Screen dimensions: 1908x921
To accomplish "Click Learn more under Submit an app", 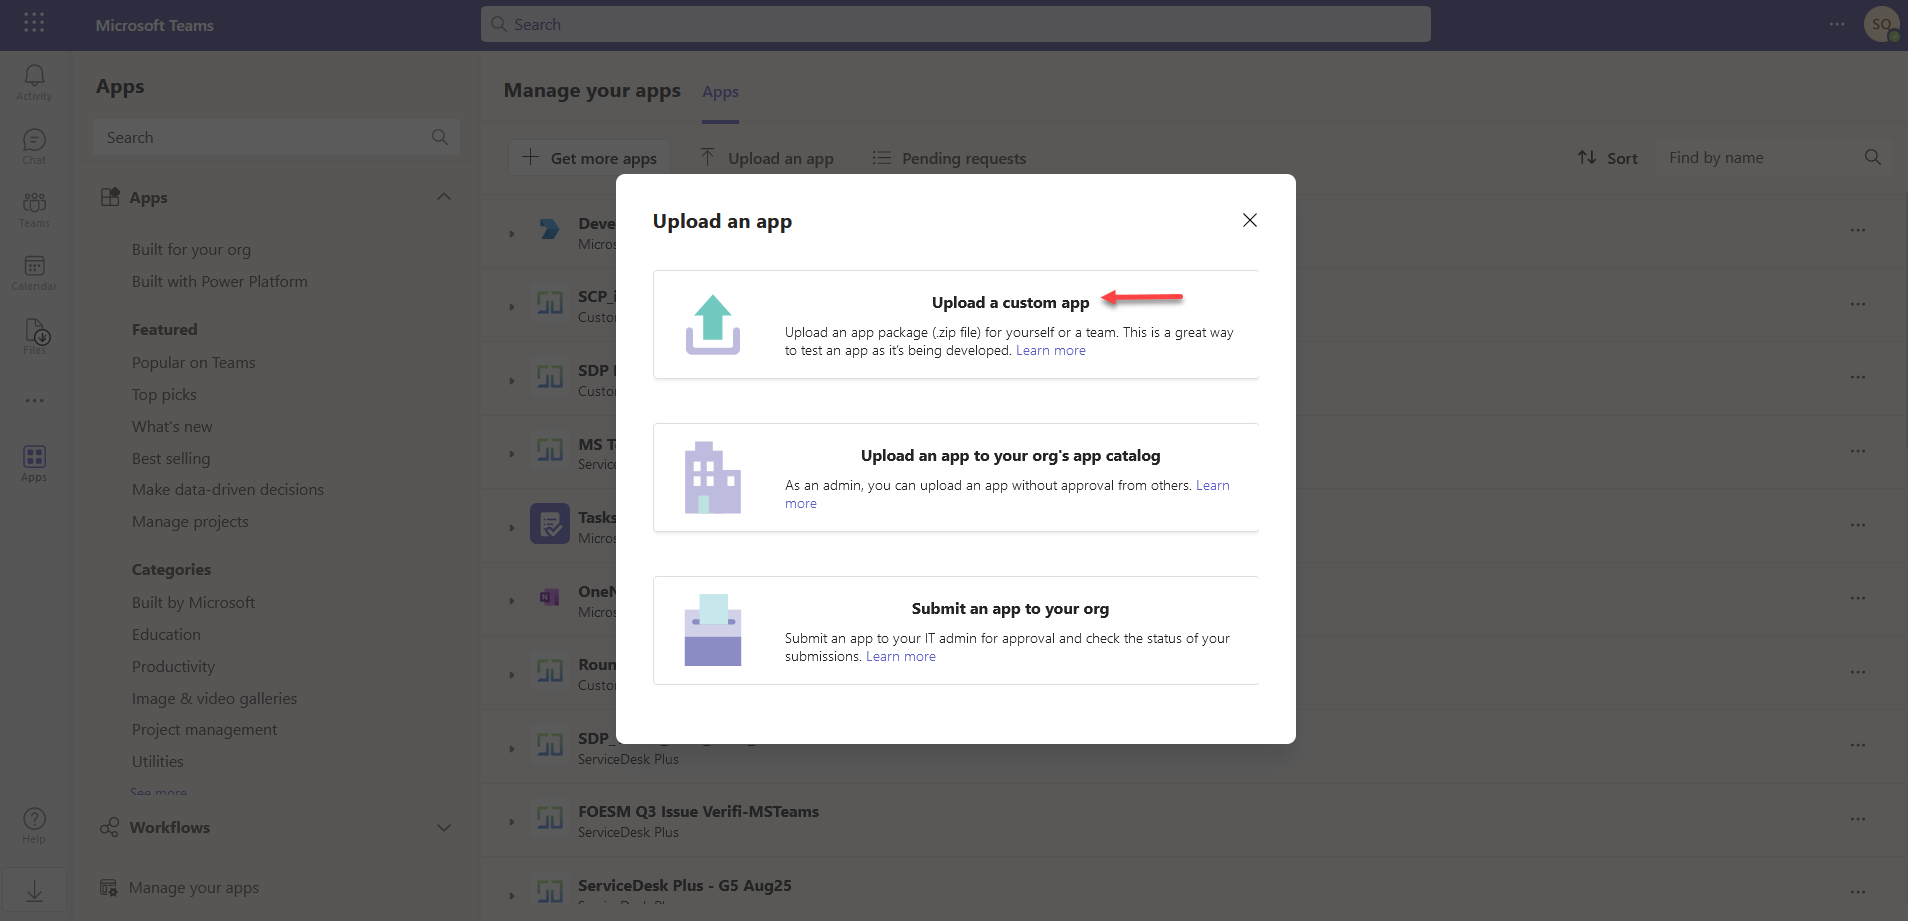I will point(900,657).
